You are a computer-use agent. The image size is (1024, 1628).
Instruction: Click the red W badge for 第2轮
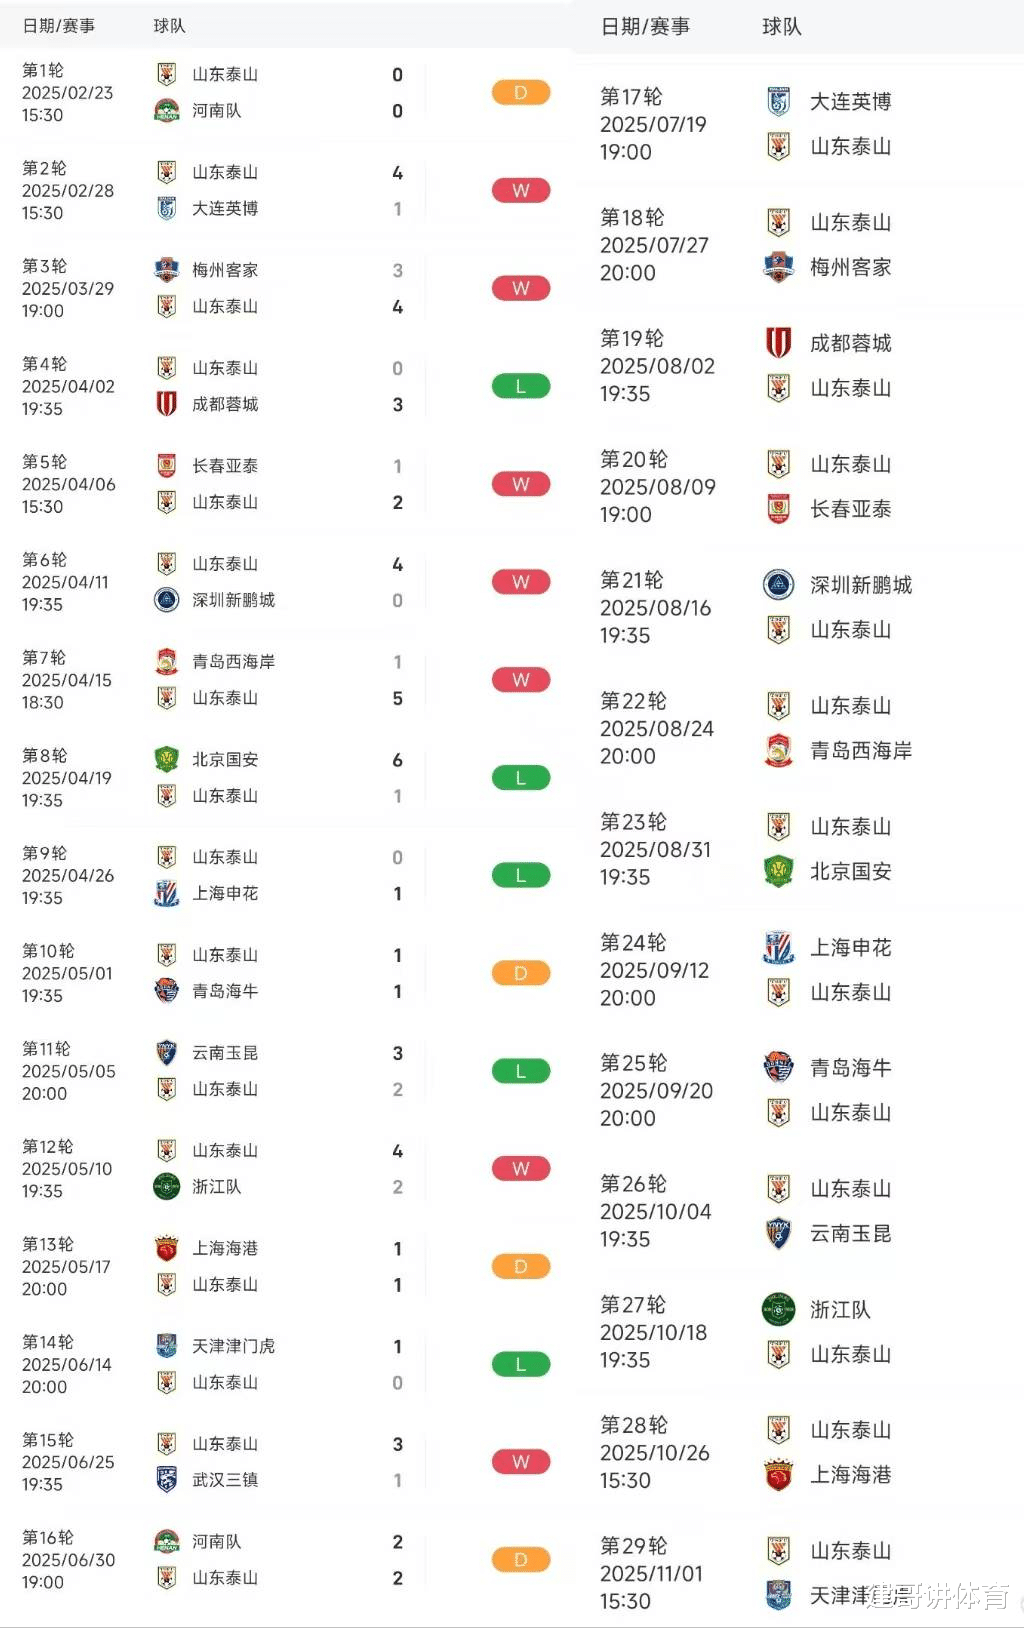(521, 191)
